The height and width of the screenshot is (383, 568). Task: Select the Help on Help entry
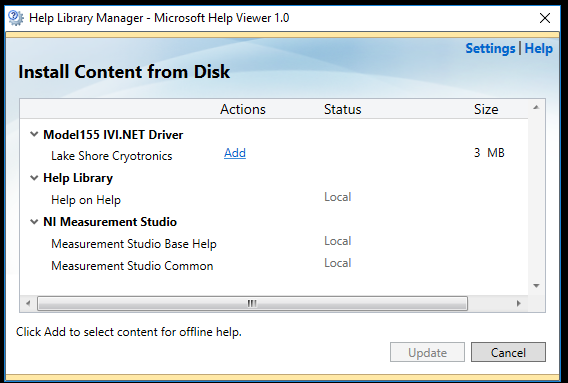coord(86,200)
